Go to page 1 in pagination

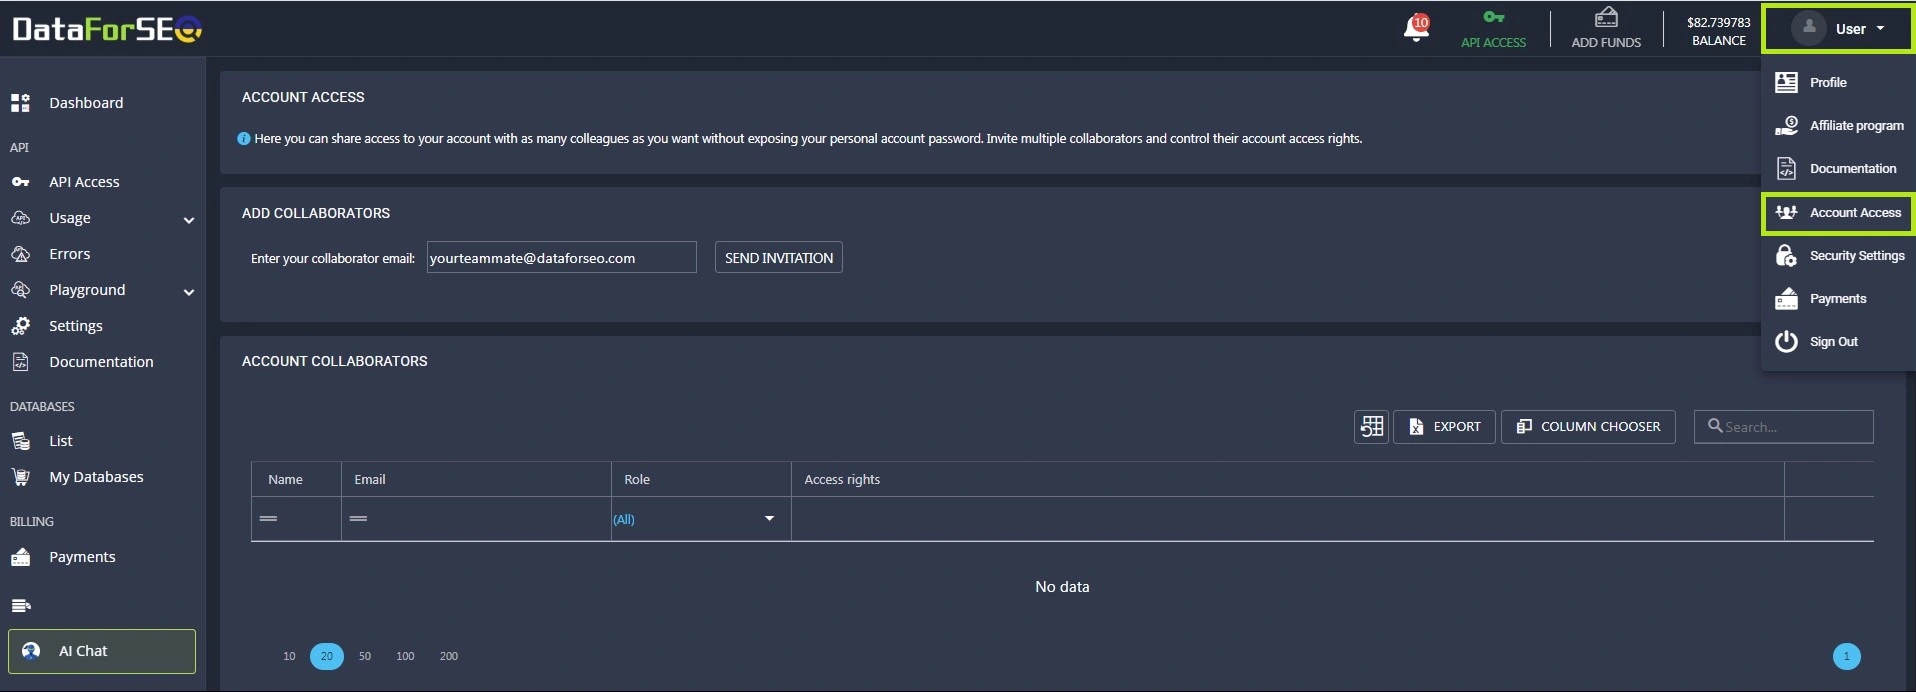[1846, 656]
